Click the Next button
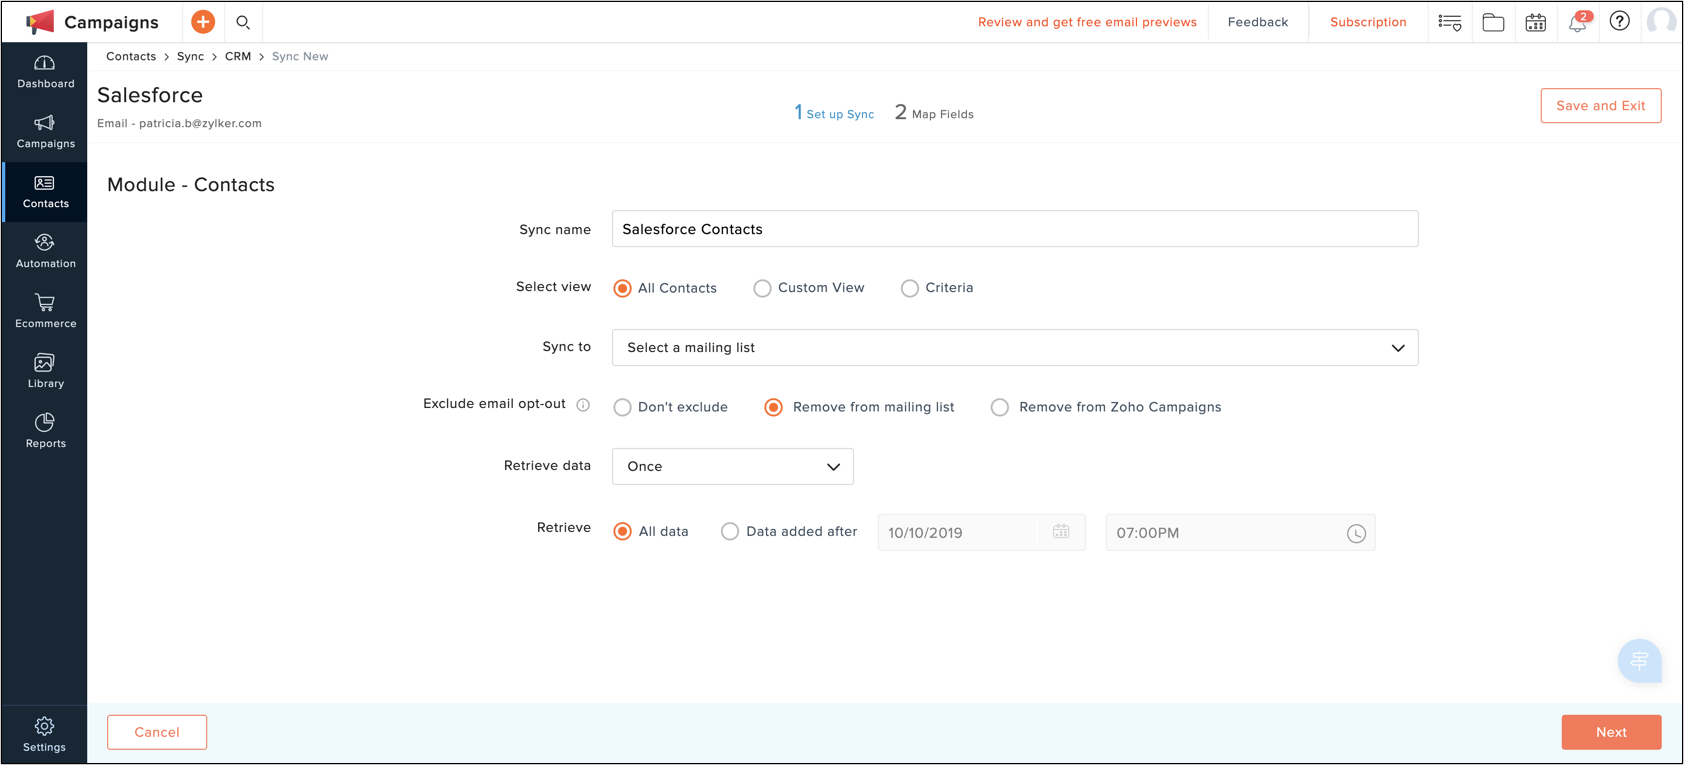The width and height of the screenshot is (1684, 765). click(x=1612, y=732)
